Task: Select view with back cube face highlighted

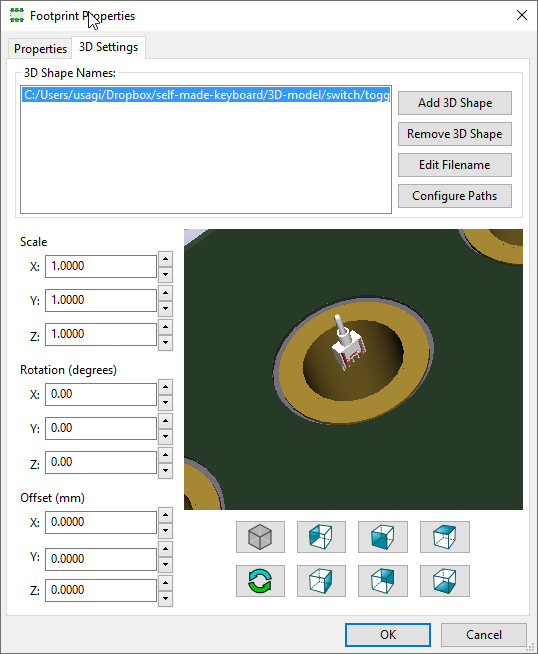Action: click(x=382, y=581)
